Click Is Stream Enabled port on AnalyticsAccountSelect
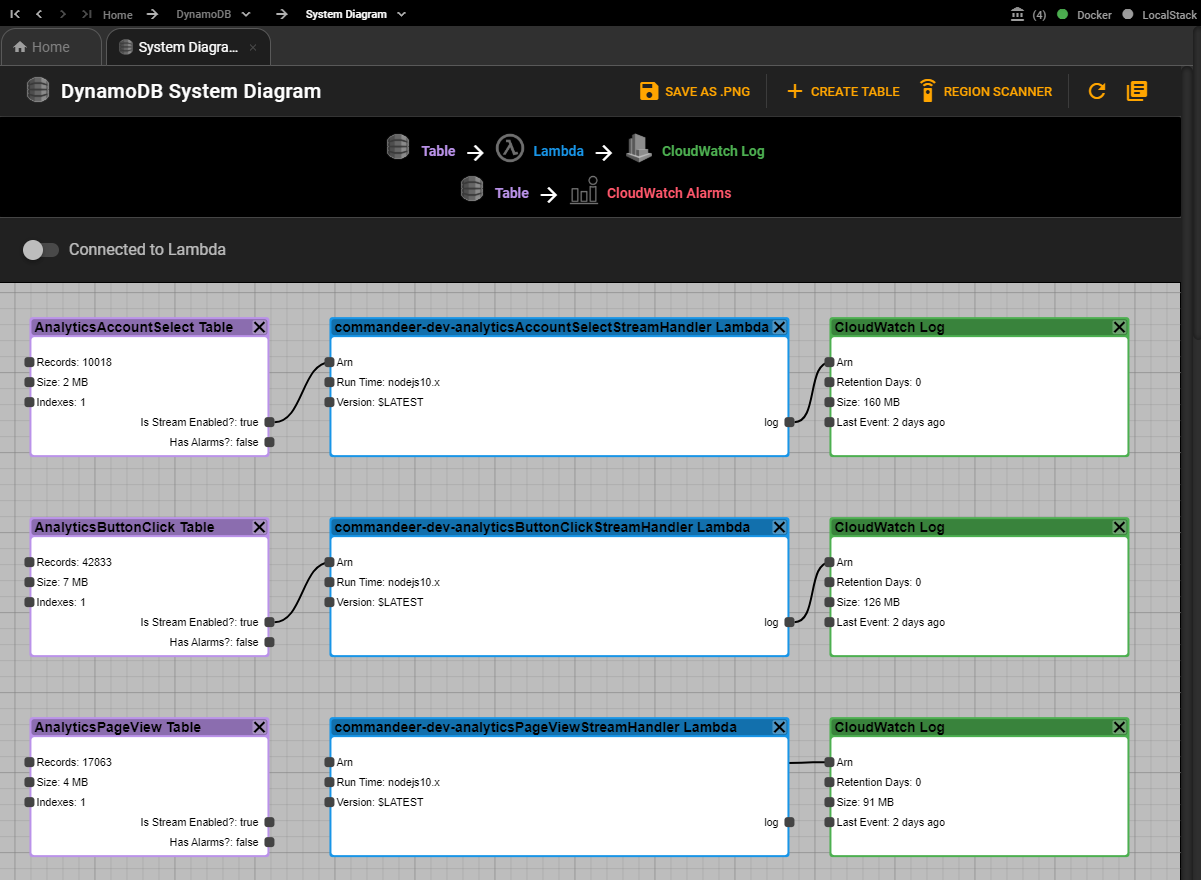The image size is (1201, 880). [x=269, y=422]
